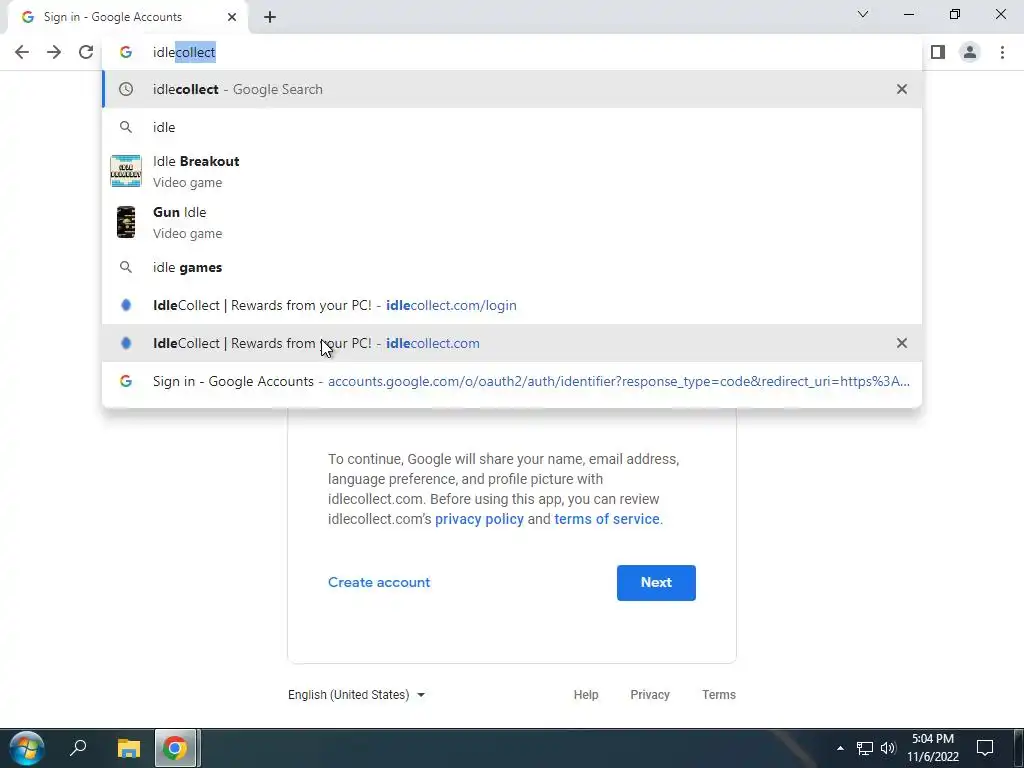Open the network icon in system tray
The height and width of the screenshot is (768, 1024).
[x=865, y=748]
